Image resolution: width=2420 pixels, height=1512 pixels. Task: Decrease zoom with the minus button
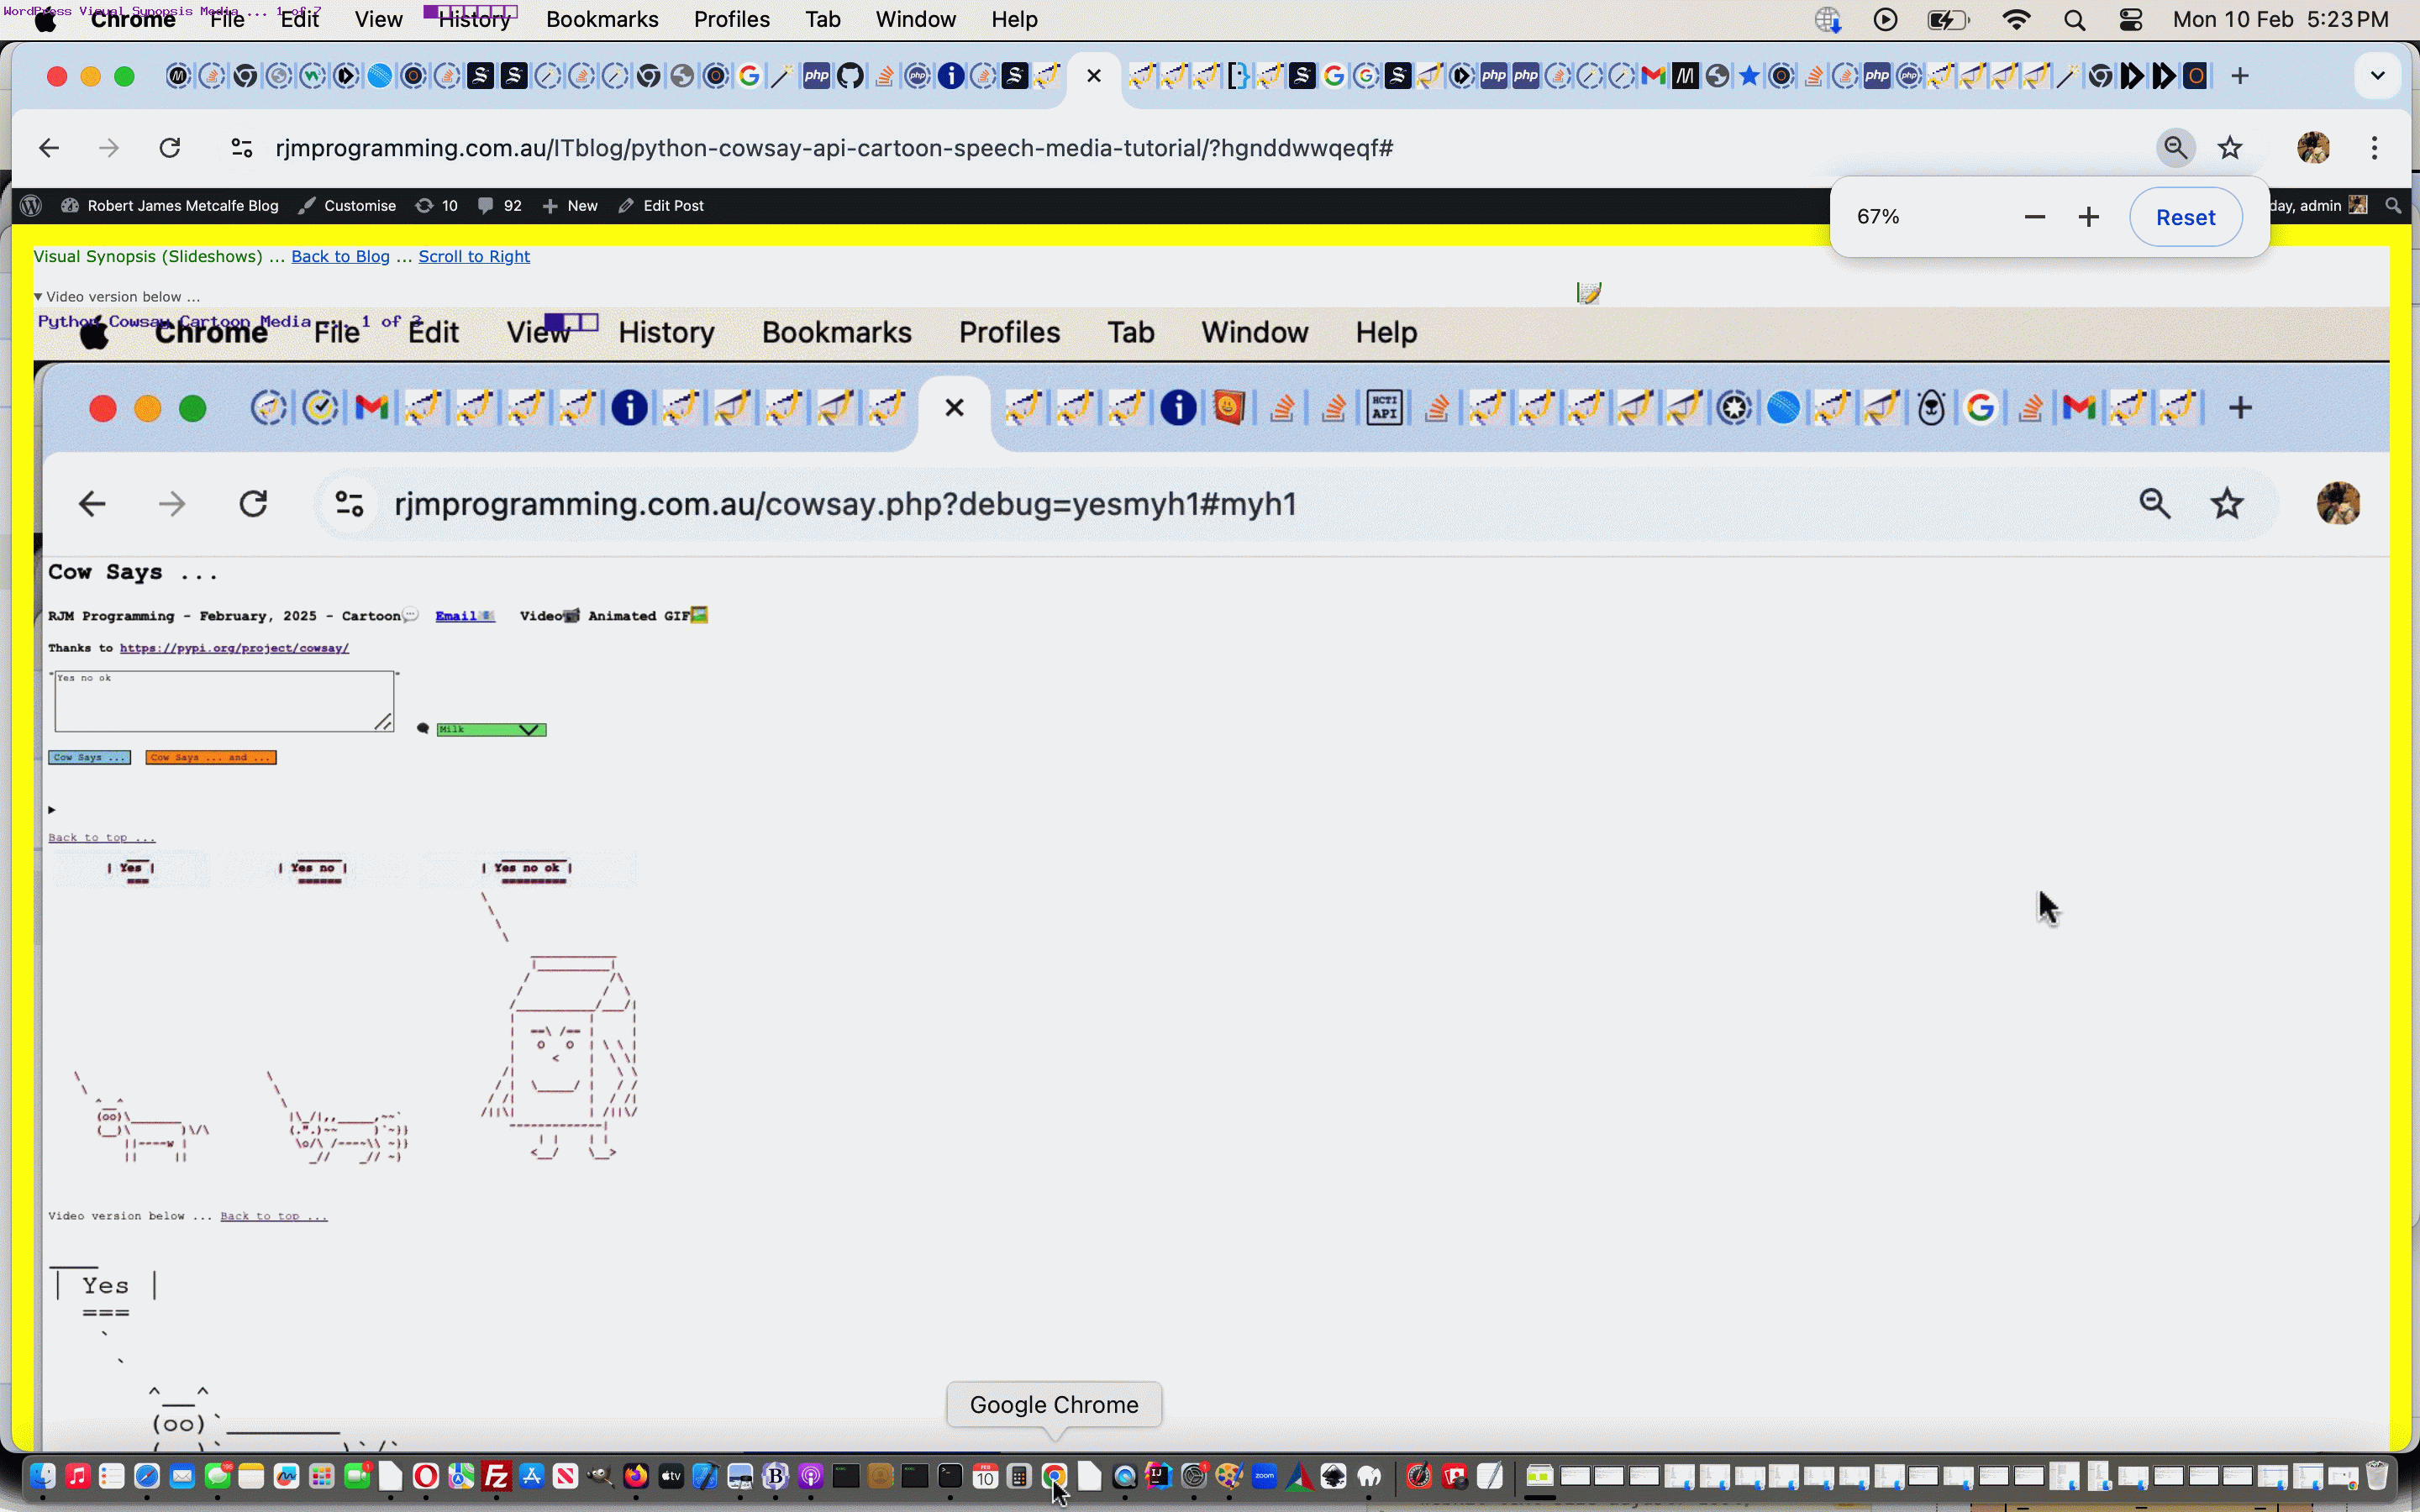(x=2034, y=217)
